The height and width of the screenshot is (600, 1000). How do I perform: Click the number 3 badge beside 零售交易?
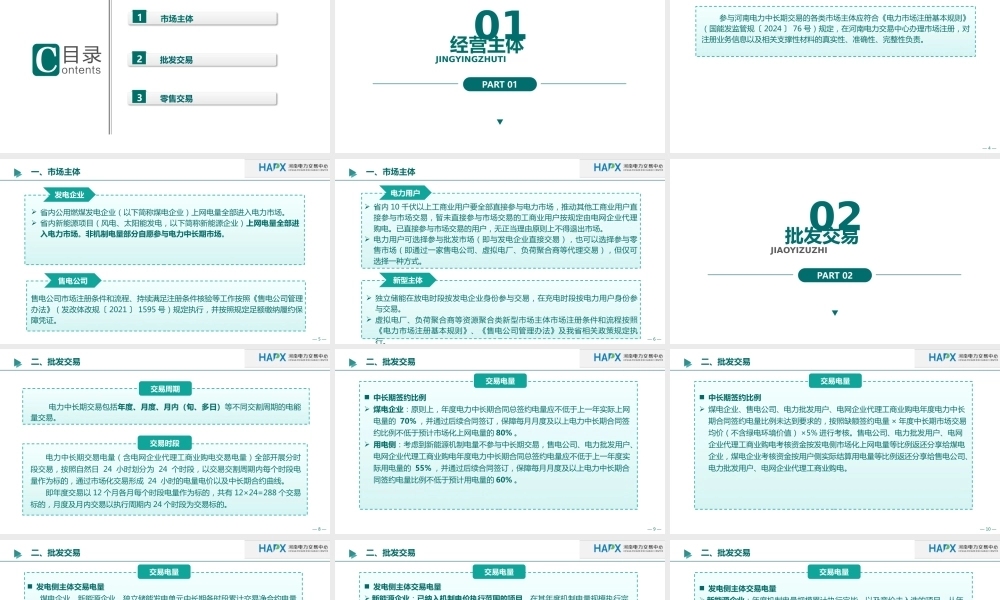click(139, 97)
